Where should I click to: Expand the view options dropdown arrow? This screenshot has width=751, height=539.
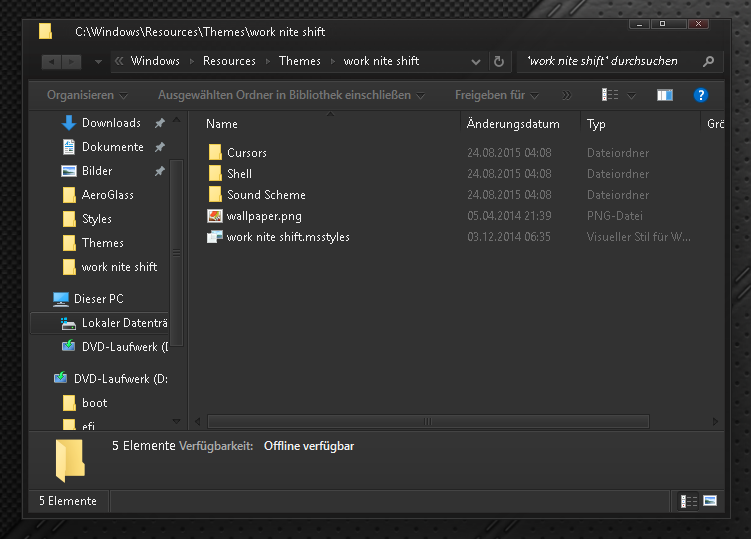632,96
